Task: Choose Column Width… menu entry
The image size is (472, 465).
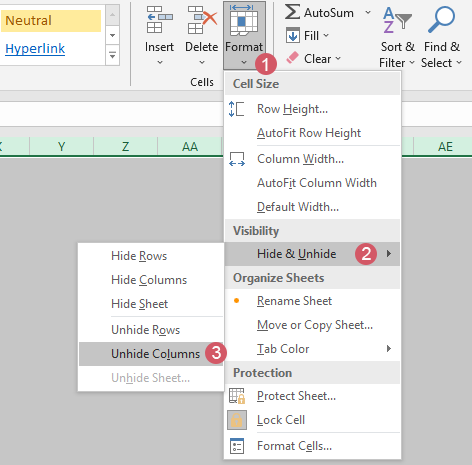Action: pos(312,159)
